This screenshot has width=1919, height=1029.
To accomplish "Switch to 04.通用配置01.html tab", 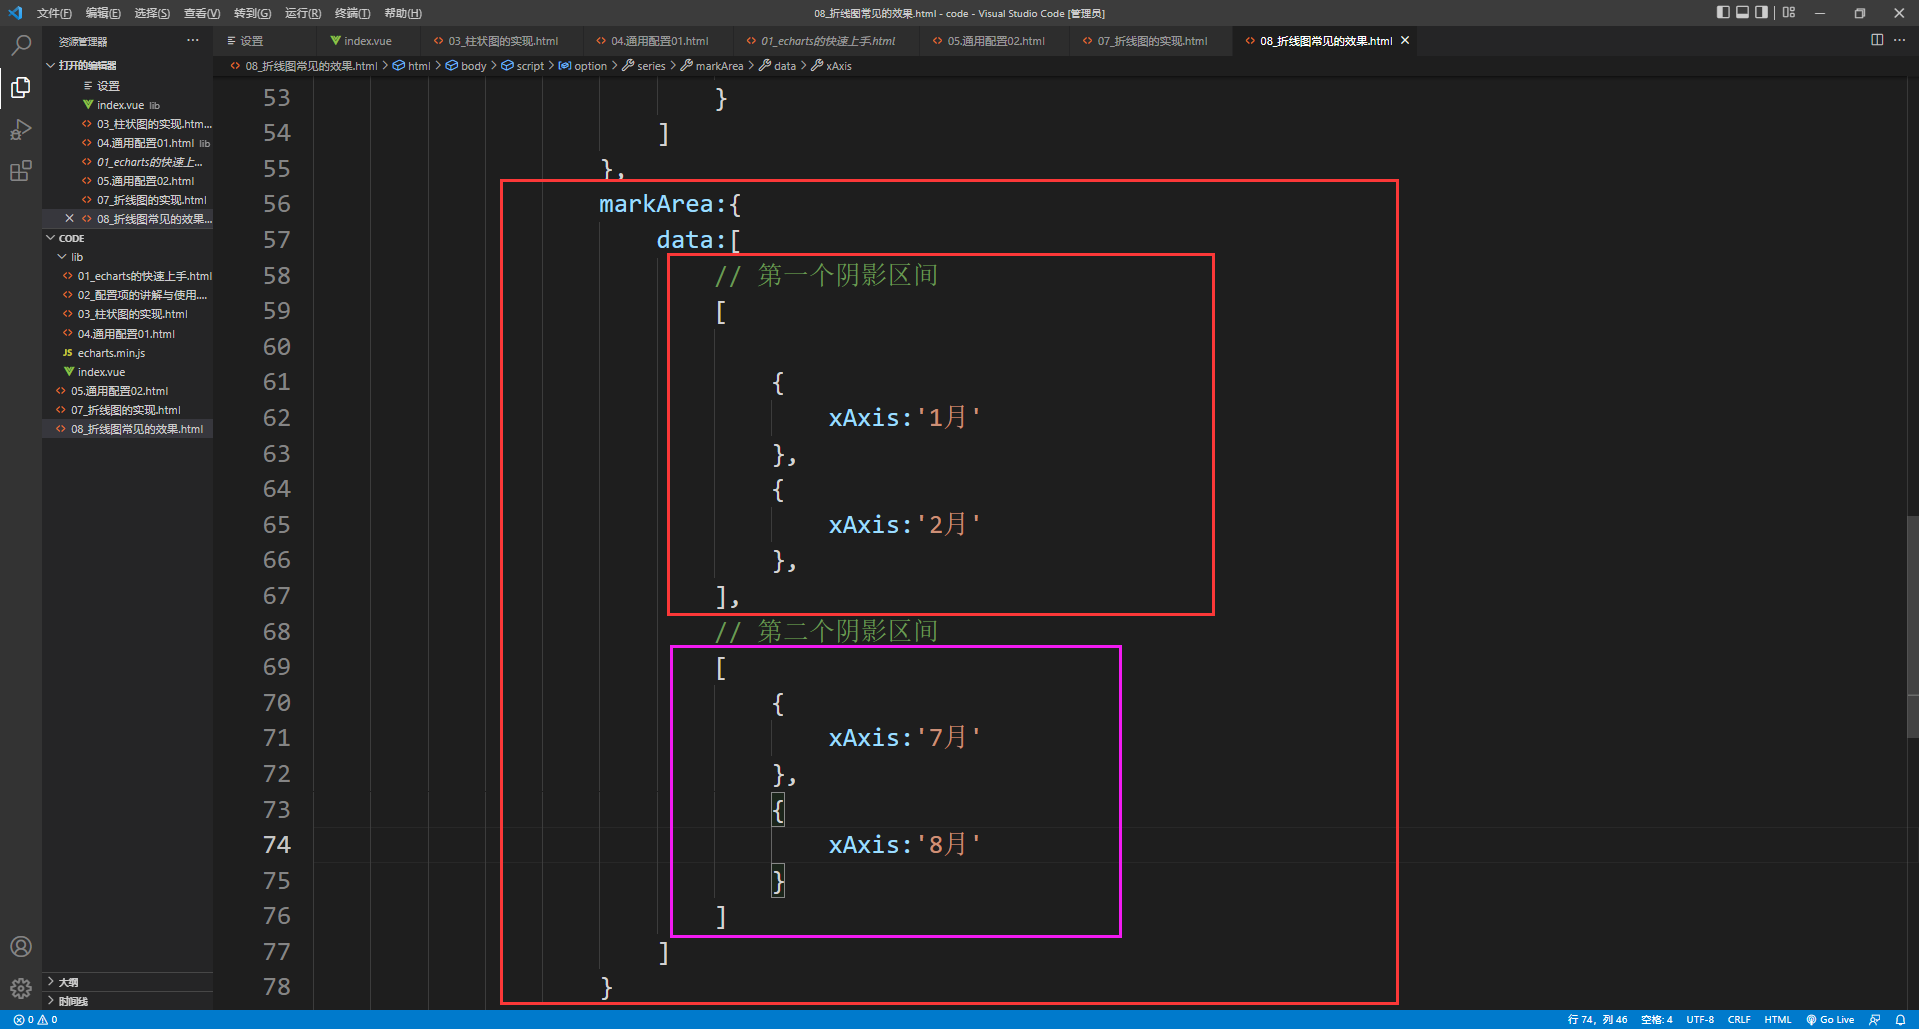I will pos(659,41).
